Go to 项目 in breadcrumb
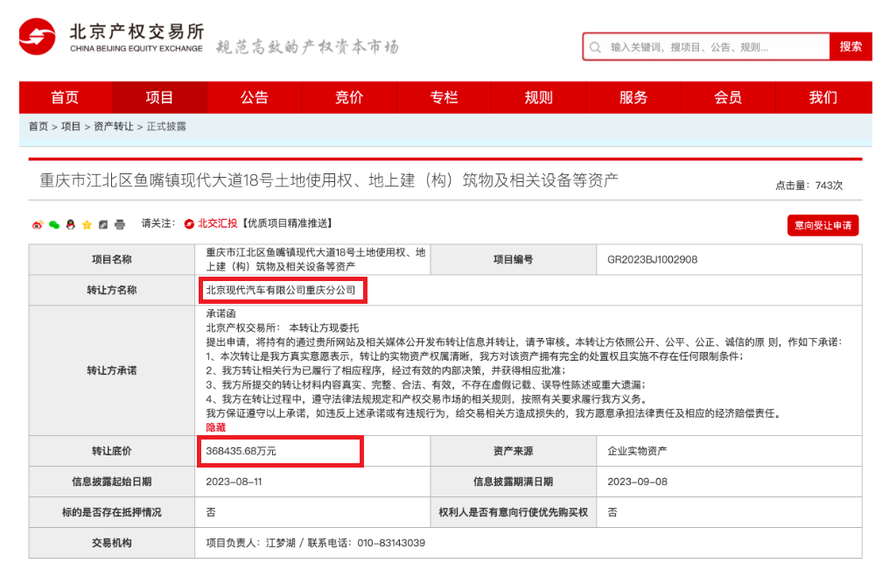The width and height of the screenshot is (875, 570). 71,127
